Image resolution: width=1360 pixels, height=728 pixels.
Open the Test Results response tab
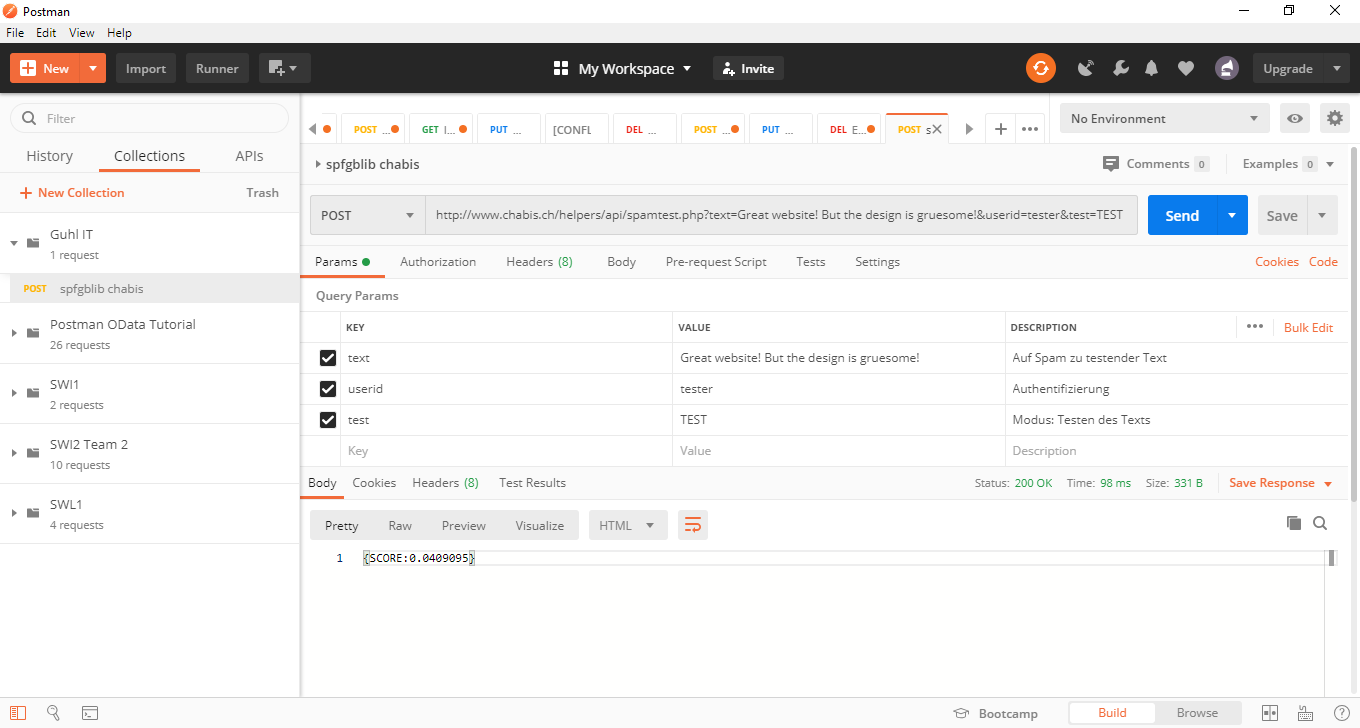click(x=532, y=483)
